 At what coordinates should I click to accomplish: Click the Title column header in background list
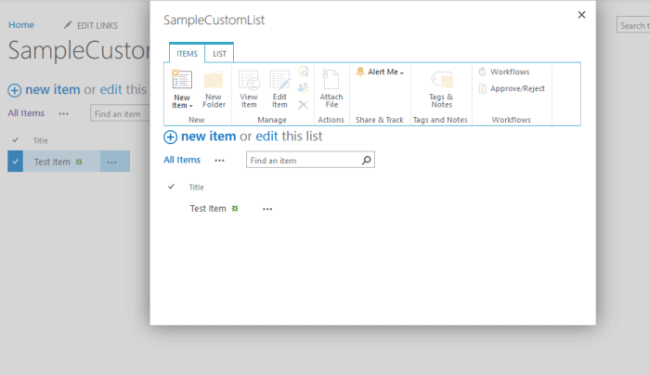tap(40, 141)
